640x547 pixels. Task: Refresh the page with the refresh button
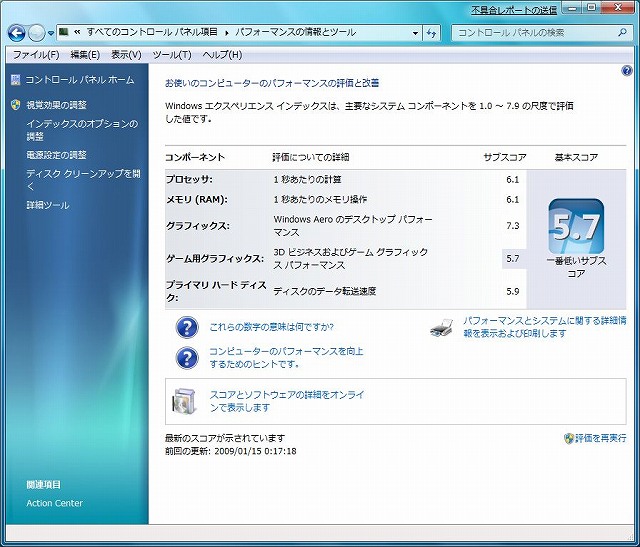pyautogui.click(x=431, y=33)
